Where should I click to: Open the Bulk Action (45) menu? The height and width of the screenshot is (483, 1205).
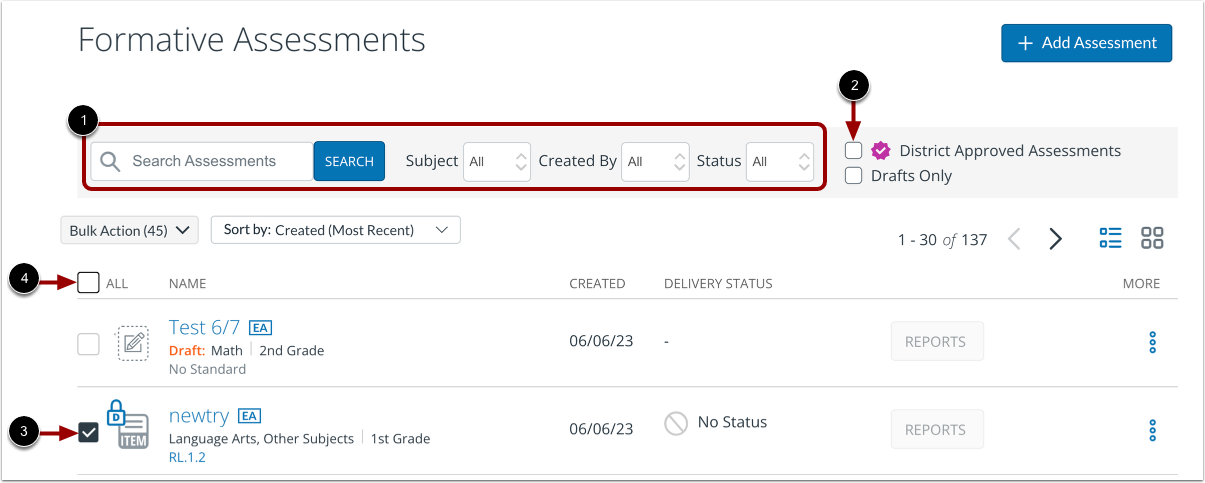(x=130, y=230)
